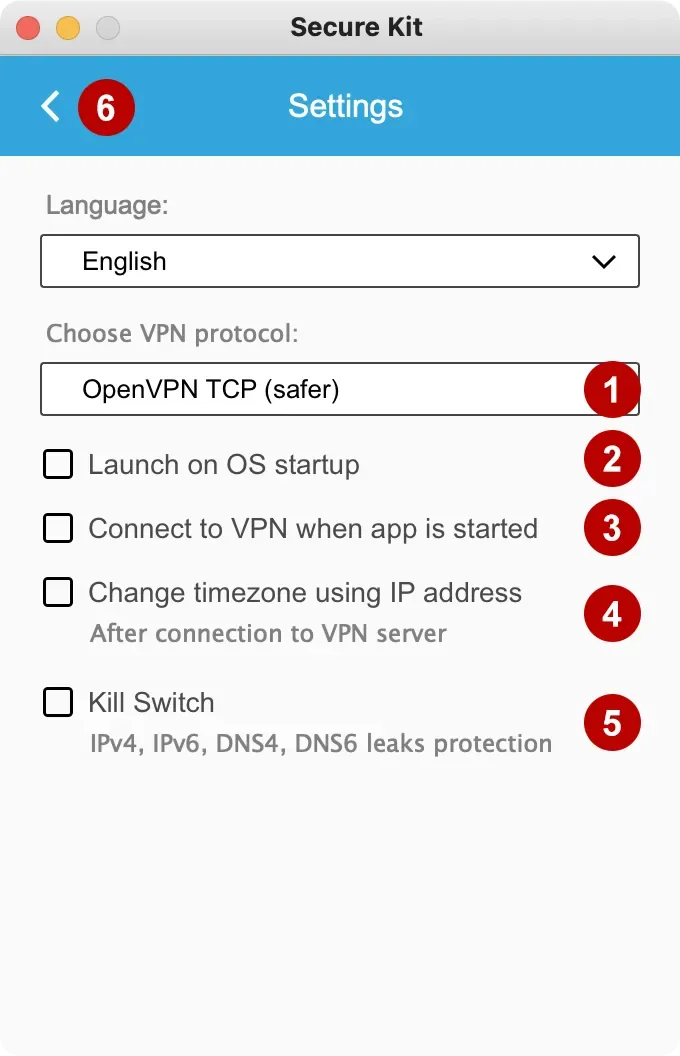The width and height of the screenshot is (680, 1056).
Task: Click the yellow minimize button
Action: tap(67, 27)
